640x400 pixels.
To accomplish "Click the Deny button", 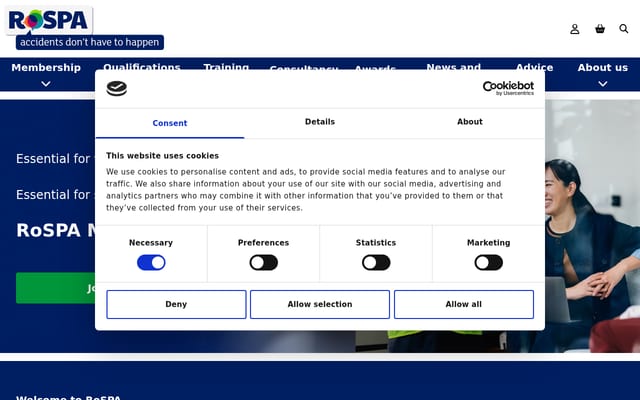I will (x=176, y=304).
